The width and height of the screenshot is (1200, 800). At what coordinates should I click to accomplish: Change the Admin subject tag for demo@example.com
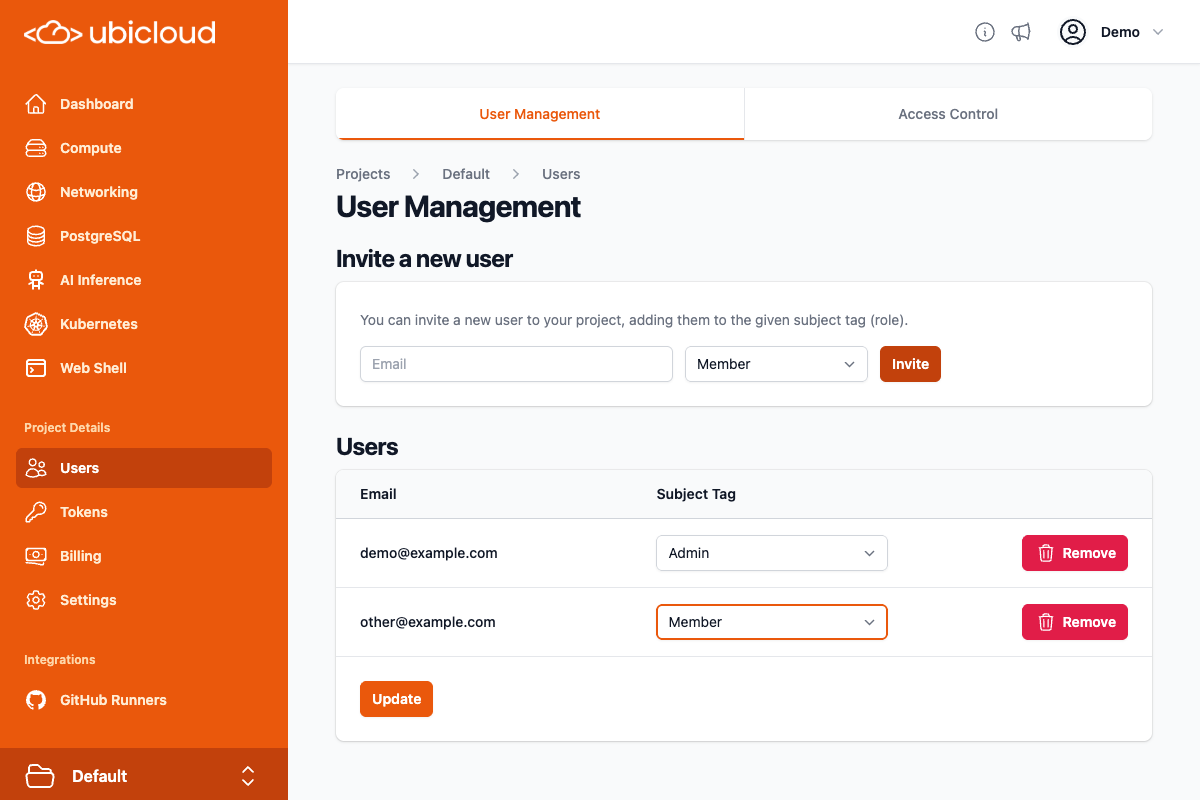click(771, 553)
